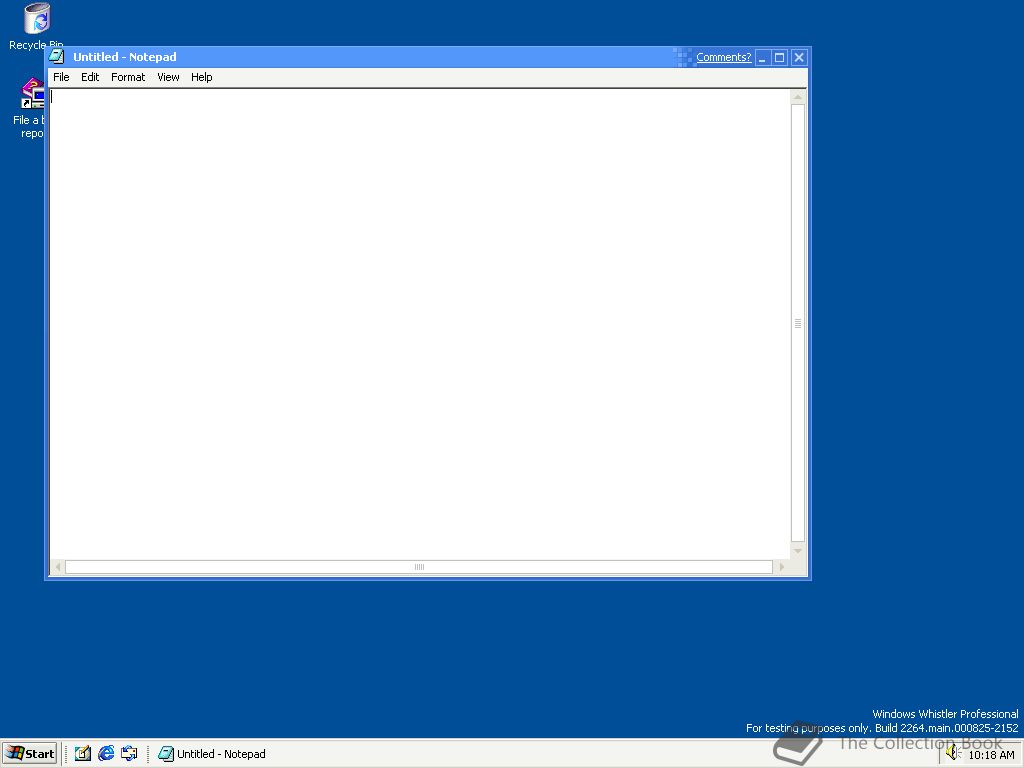Launch Internet Explorer from Quick Launch
1024x768 pixels.
pyautogui.click(x=106, y=754)
